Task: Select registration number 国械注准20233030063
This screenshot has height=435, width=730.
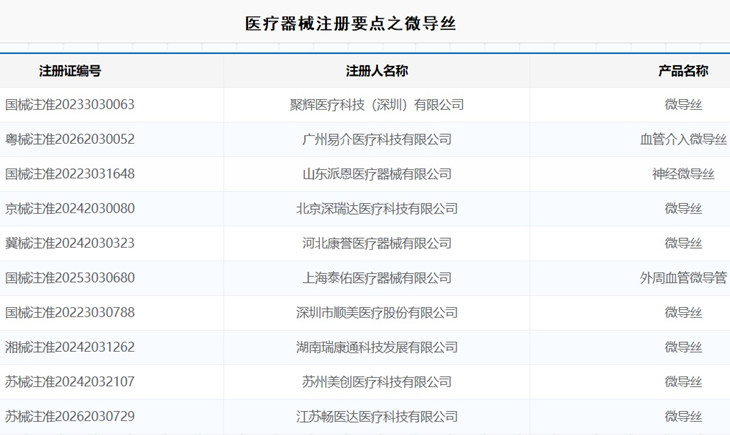Action: pyautogui.click(x=70, y=104)
